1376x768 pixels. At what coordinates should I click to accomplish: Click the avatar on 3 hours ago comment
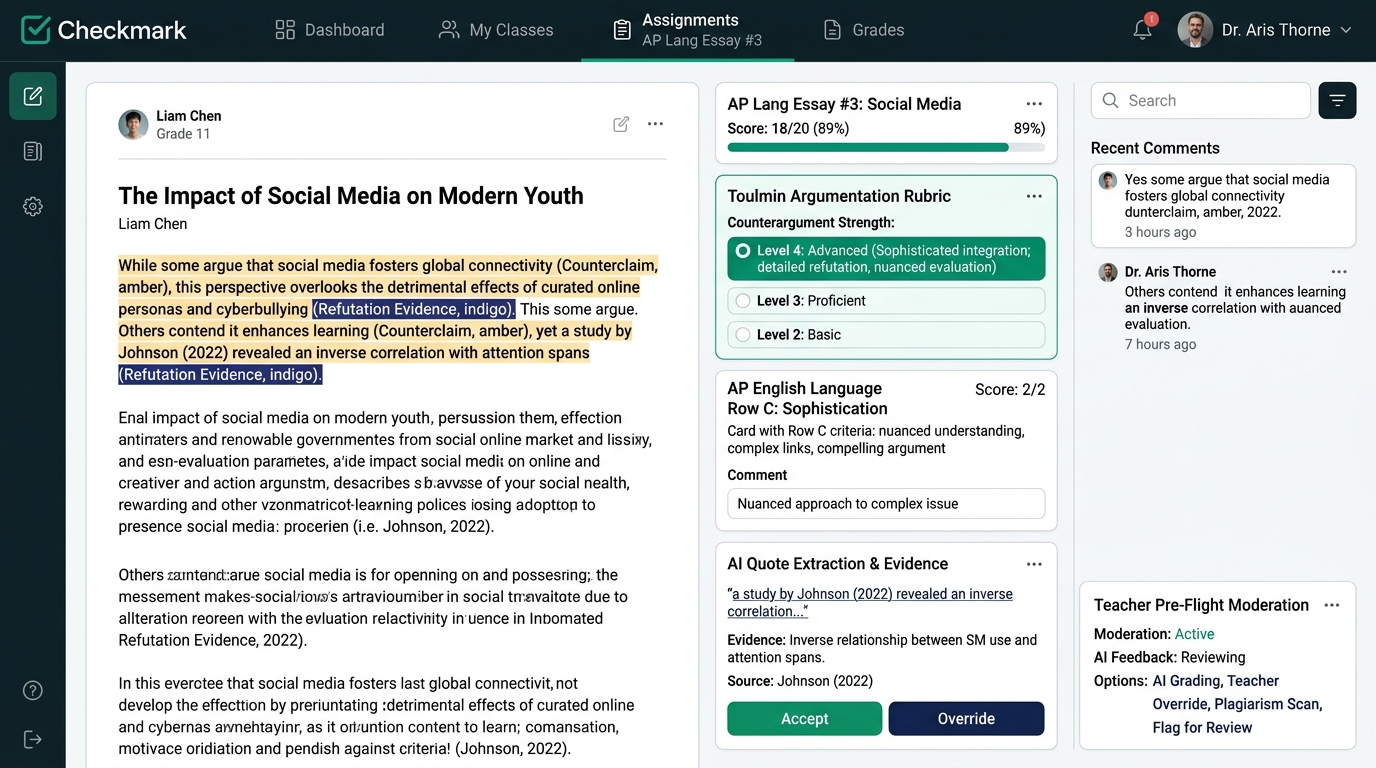[1108, 181]
